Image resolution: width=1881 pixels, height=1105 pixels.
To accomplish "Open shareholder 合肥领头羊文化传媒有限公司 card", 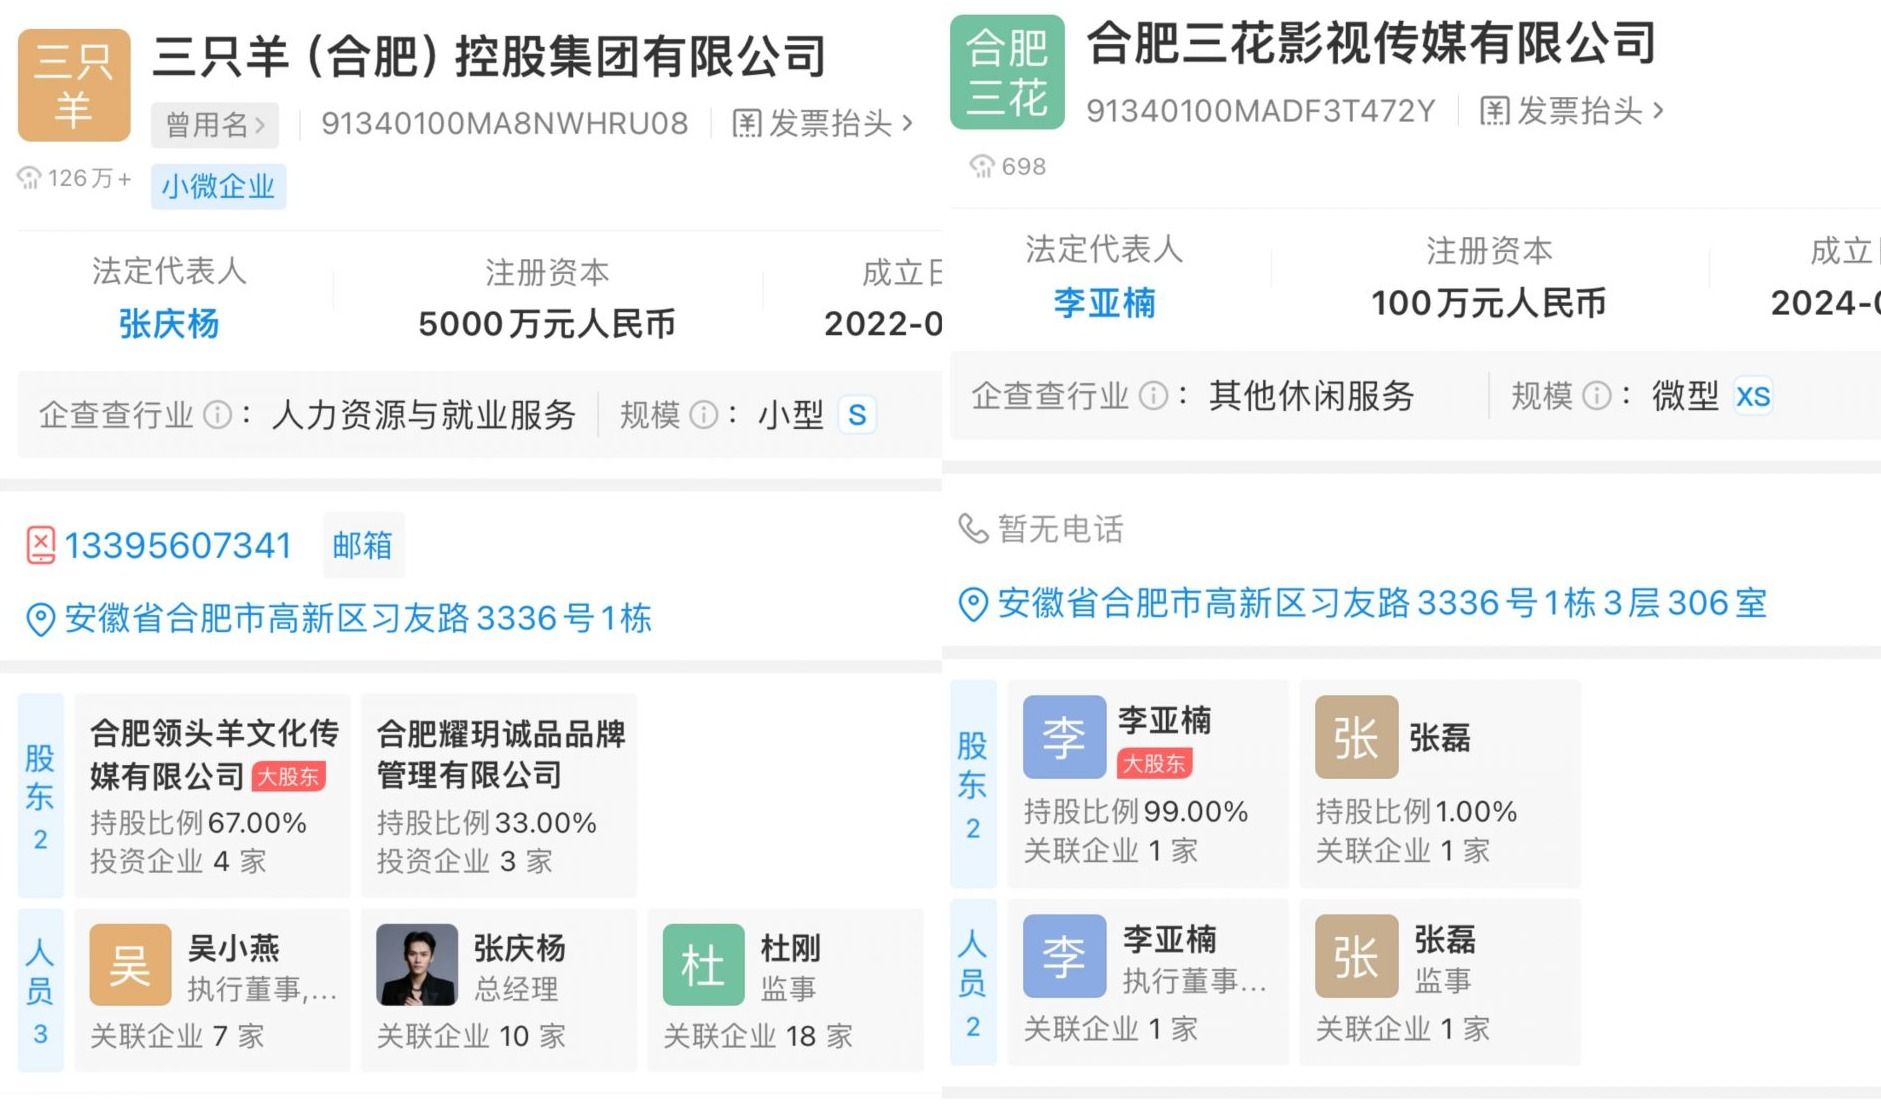I will point(213,795).
